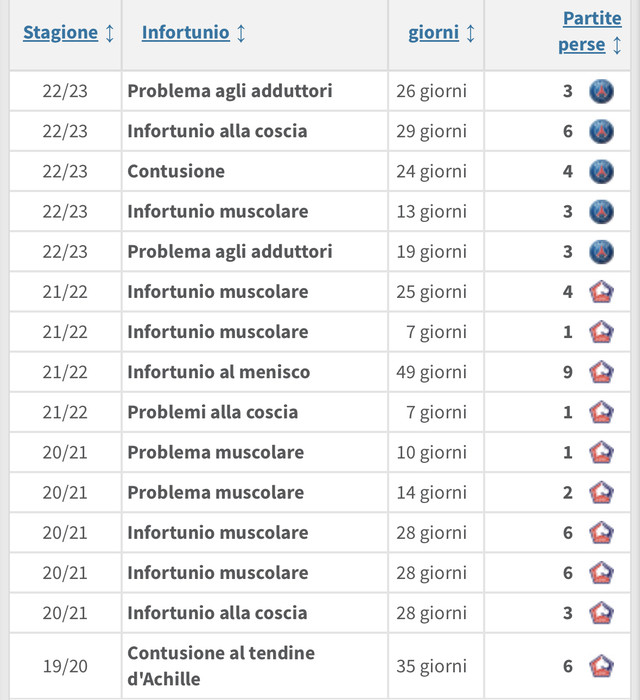Image resolution: width=640 pixels, height=700 pixels.
Task: Sort by the giorni header link
Action: coord(434,33)
